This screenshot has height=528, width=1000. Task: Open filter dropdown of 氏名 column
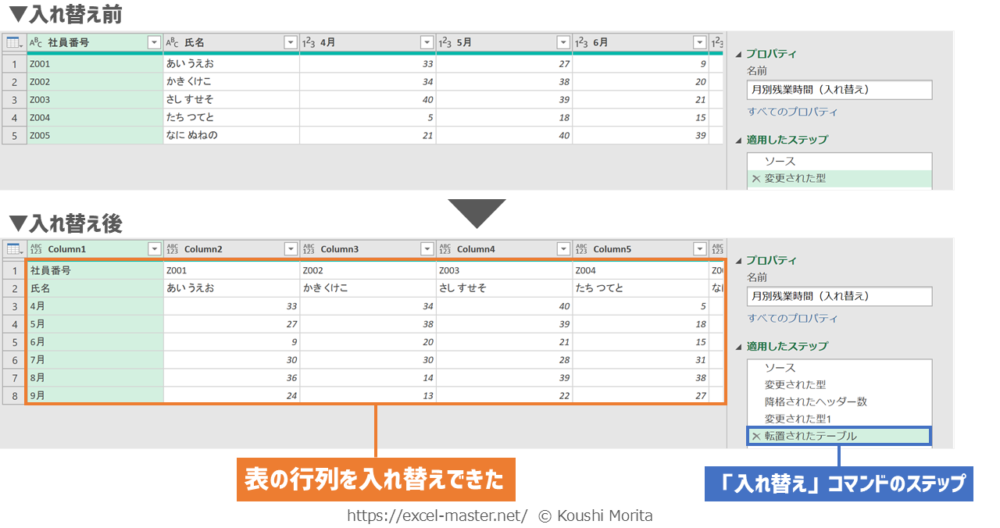point(290,43)
